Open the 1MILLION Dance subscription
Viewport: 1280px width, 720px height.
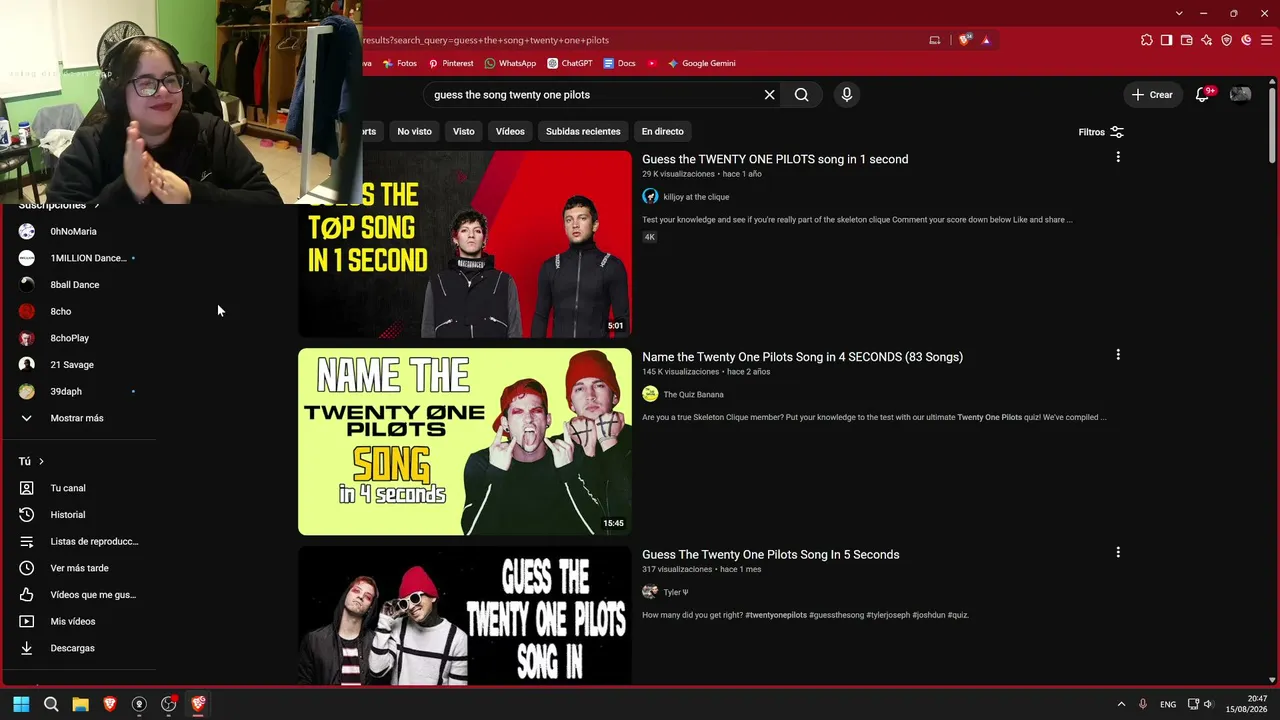coord(78,258)
